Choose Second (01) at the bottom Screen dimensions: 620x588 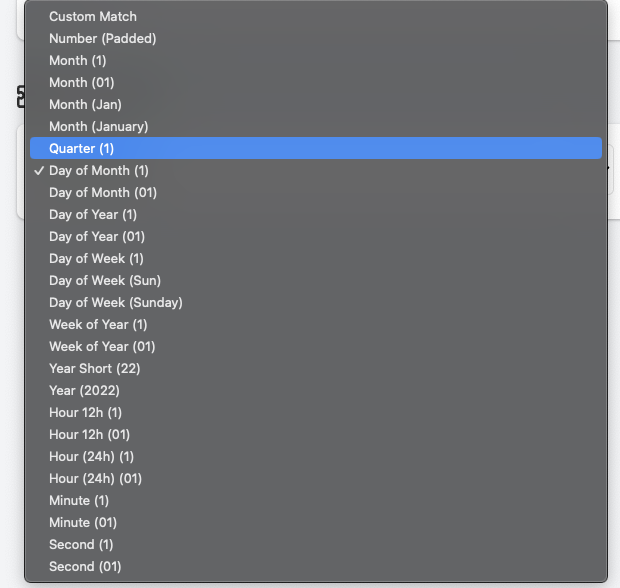(x=85, y=567)
